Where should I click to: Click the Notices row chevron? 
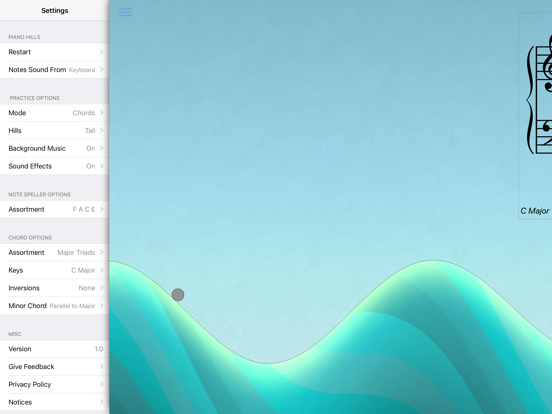pyautogui.click(x=101, y=402)
